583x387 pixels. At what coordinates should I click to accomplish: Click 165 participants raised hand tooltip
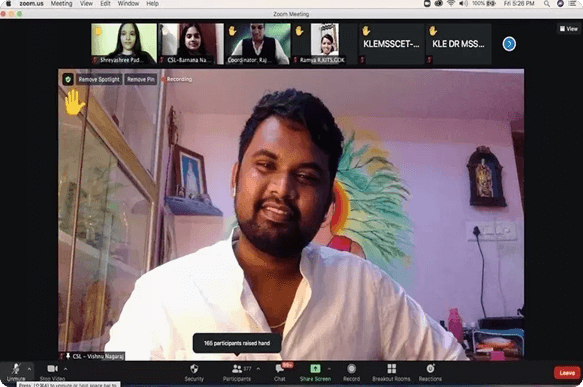[237, 343]
